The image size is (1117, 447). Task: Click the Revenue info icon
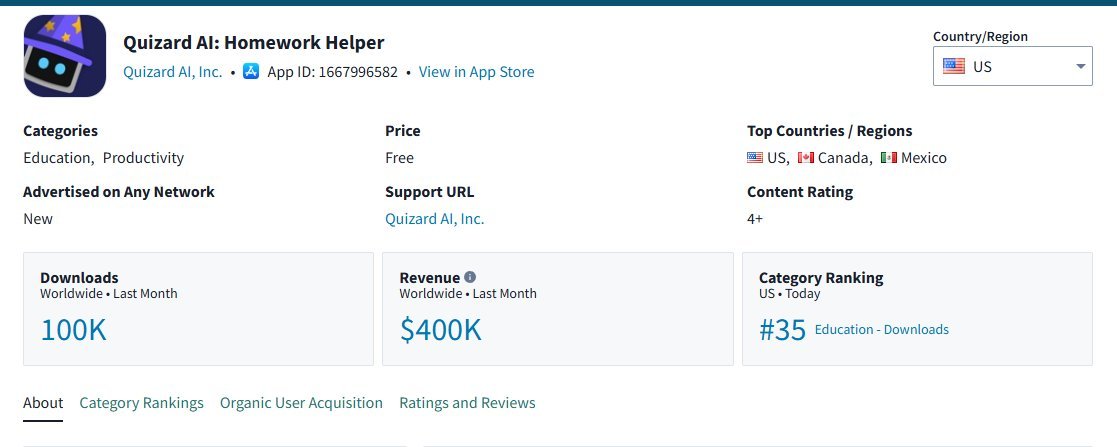pos(470,277)
